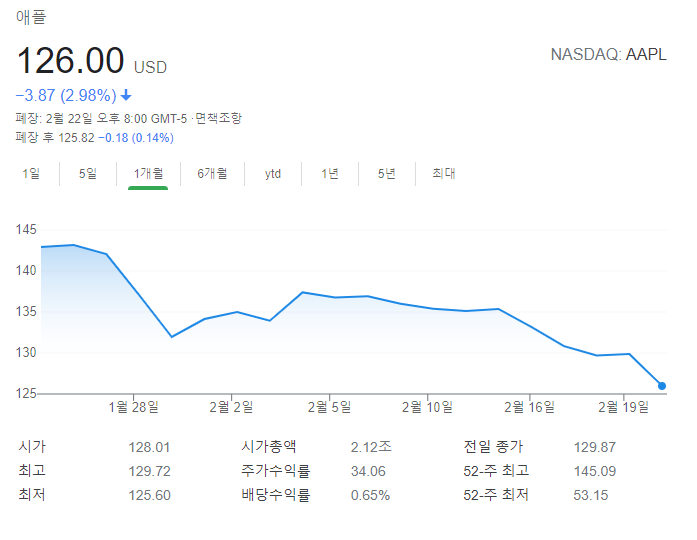Click the 전일 종가 value 129.87
The image size is (697, 540).
(595, 447)
